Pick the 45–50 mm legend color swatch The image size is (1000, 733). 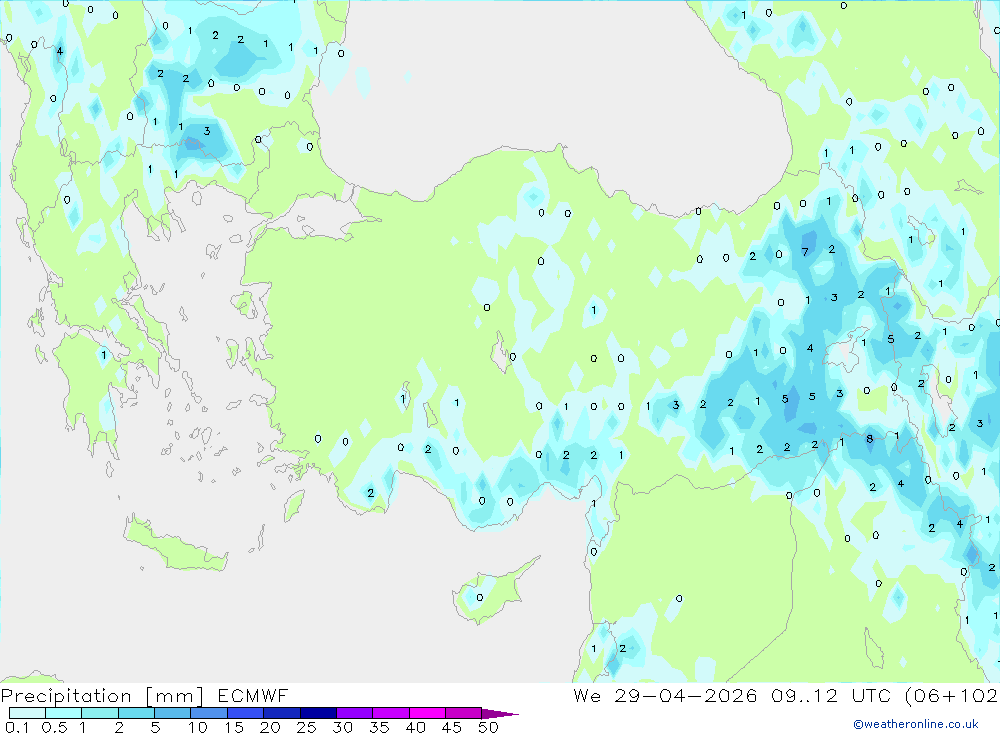(463, 713)
